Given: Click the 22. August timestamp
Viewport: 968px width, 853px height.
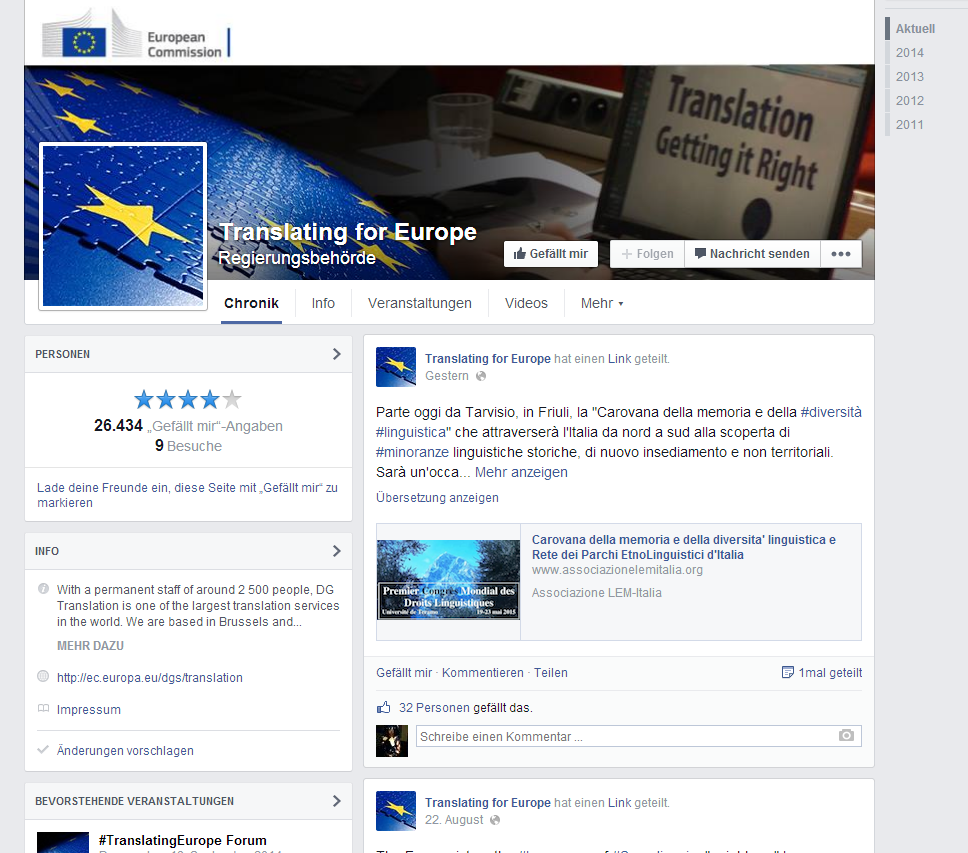Looking at the screenshot, I should point(454,820).
